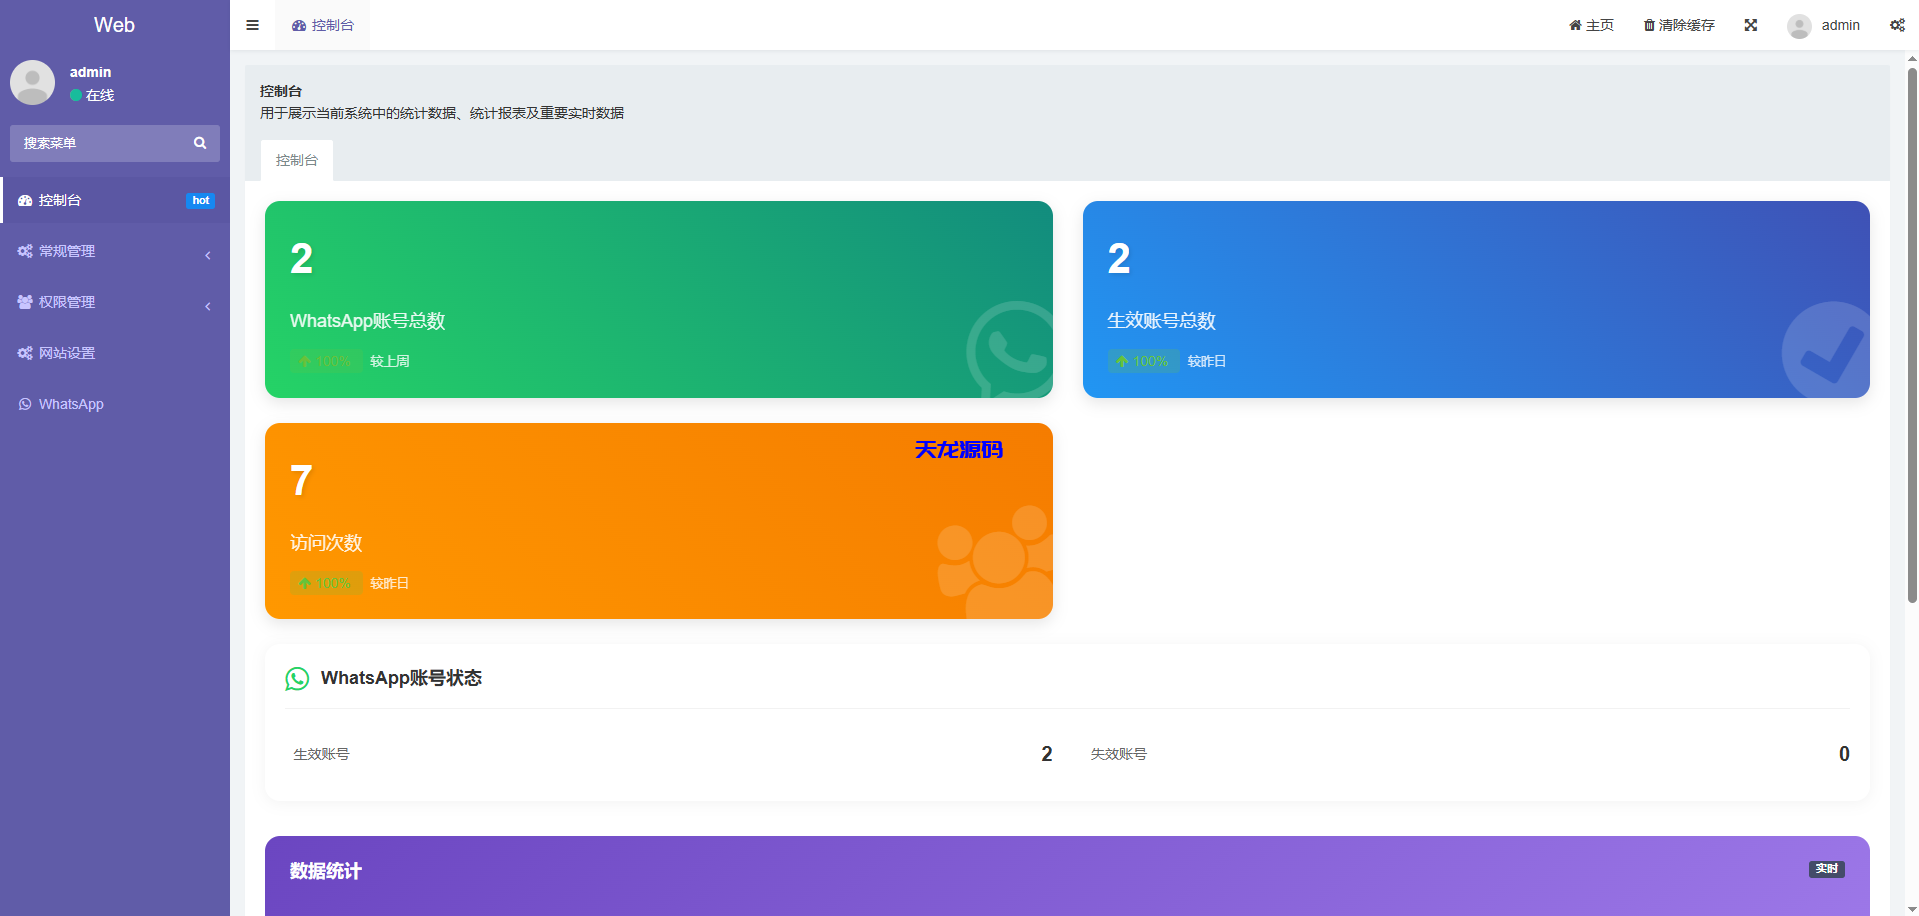Switch to the 控制台 tab in top bar
The width and height of the screenshot is (1919, 916).
click(323, 25)
